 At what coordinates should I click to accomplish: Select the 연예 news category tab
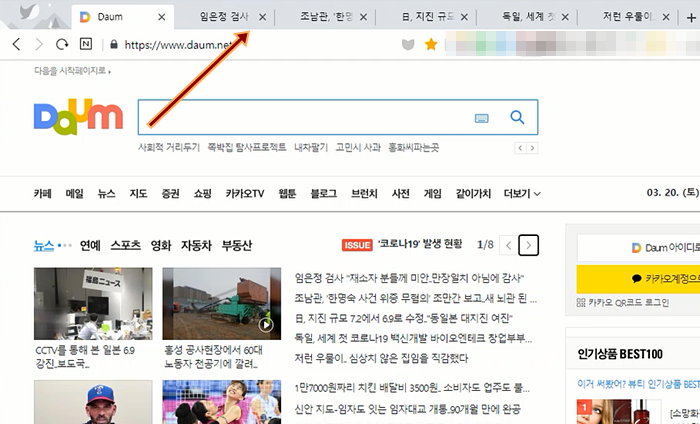90,245
